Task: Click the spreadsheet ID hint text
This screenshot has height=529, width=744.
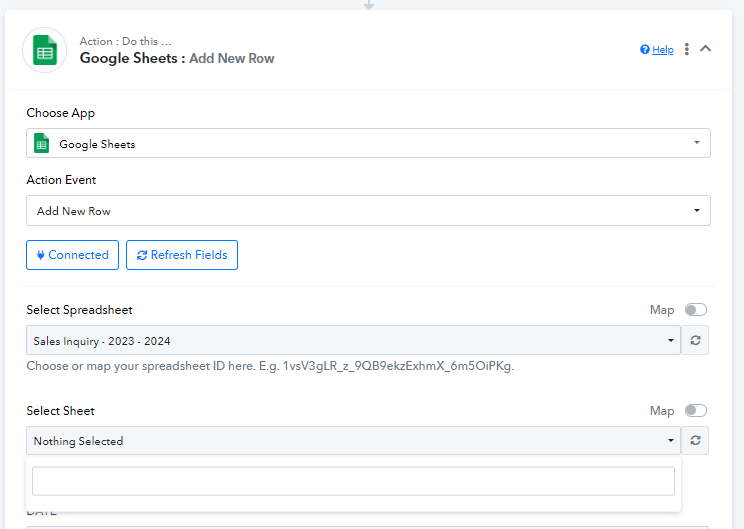Action: click(x=270, y=366)
